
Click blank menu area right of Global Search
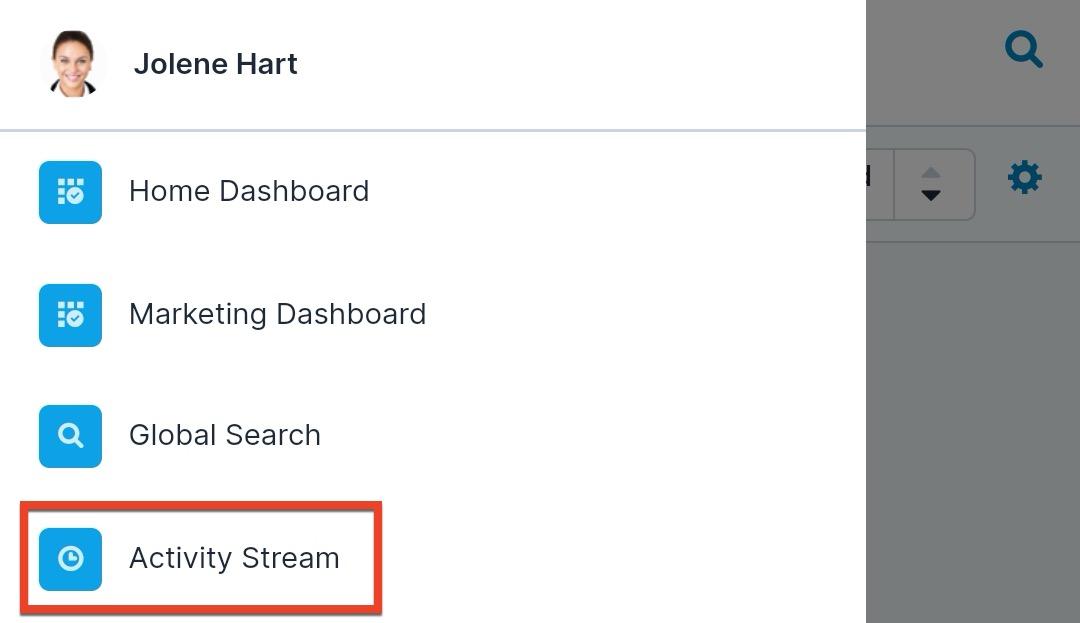click(600, 436)
